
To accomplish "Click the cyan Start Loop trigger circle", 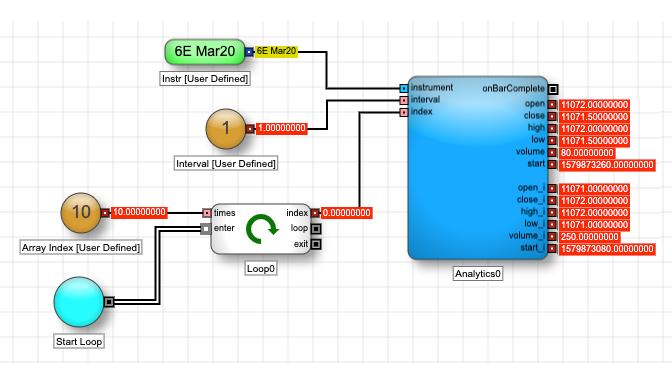I will [79, 302].
